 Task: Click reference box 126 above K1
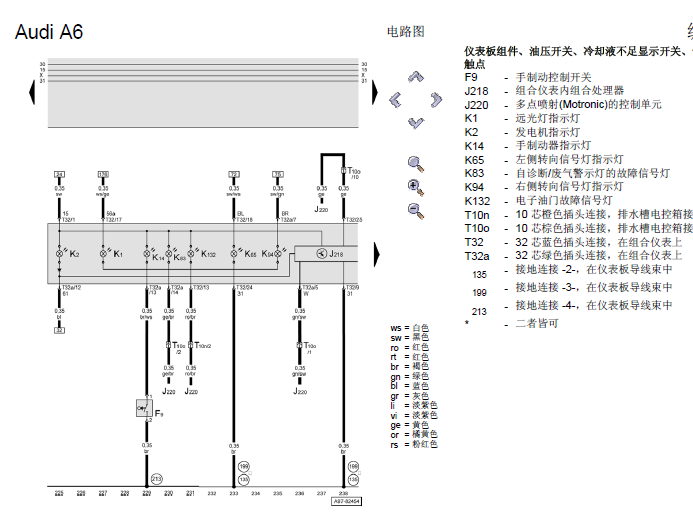coord(103,174)
